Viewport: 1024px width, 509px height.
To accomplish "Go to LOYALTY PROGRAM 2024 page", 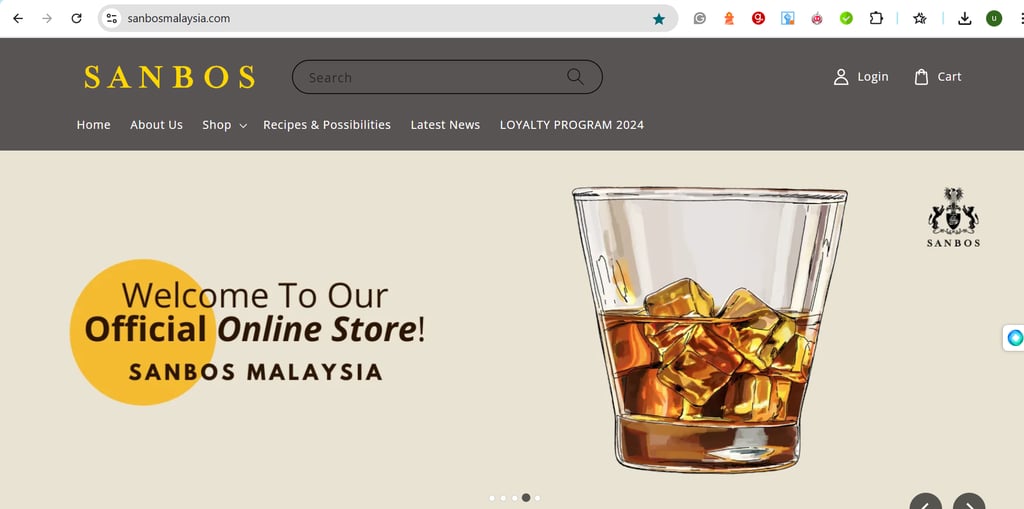I will click(x=571, y=125).
